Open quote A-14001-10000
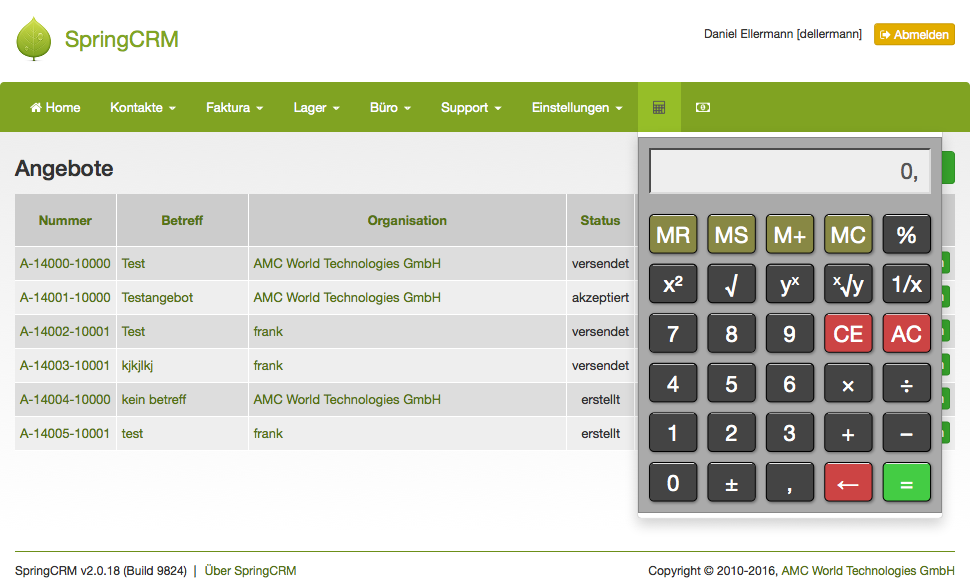The height and width of the screenshot is (587, 971). pyautogui.click(x=65, y=297)
